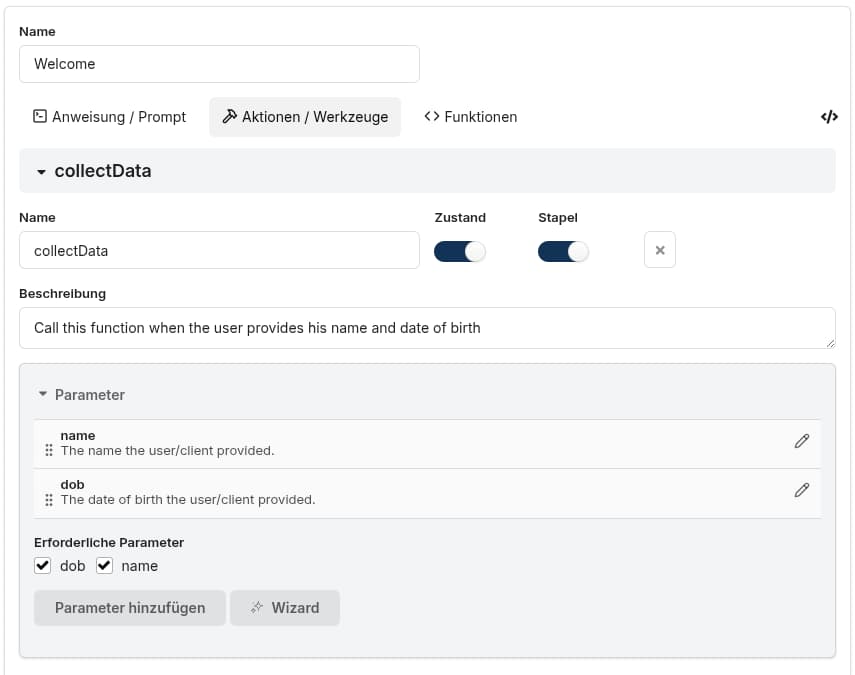855x675 pixels.
Task: Edit the dob parameter via pencil icon
Action: coord(801,490)
